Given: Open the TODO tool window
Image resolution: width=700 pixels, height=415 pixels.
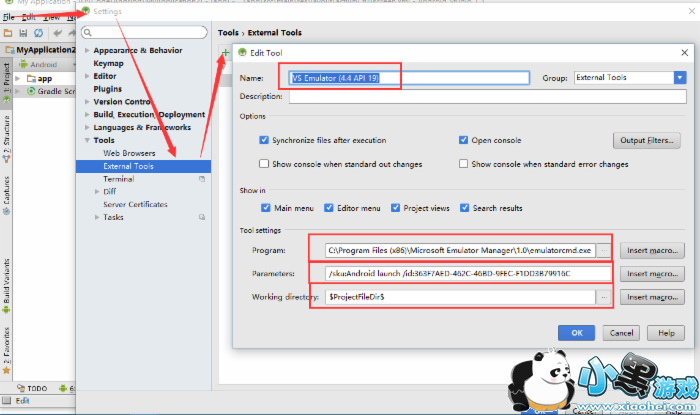Looking at the screenshot, I should (x=32, y=388).
